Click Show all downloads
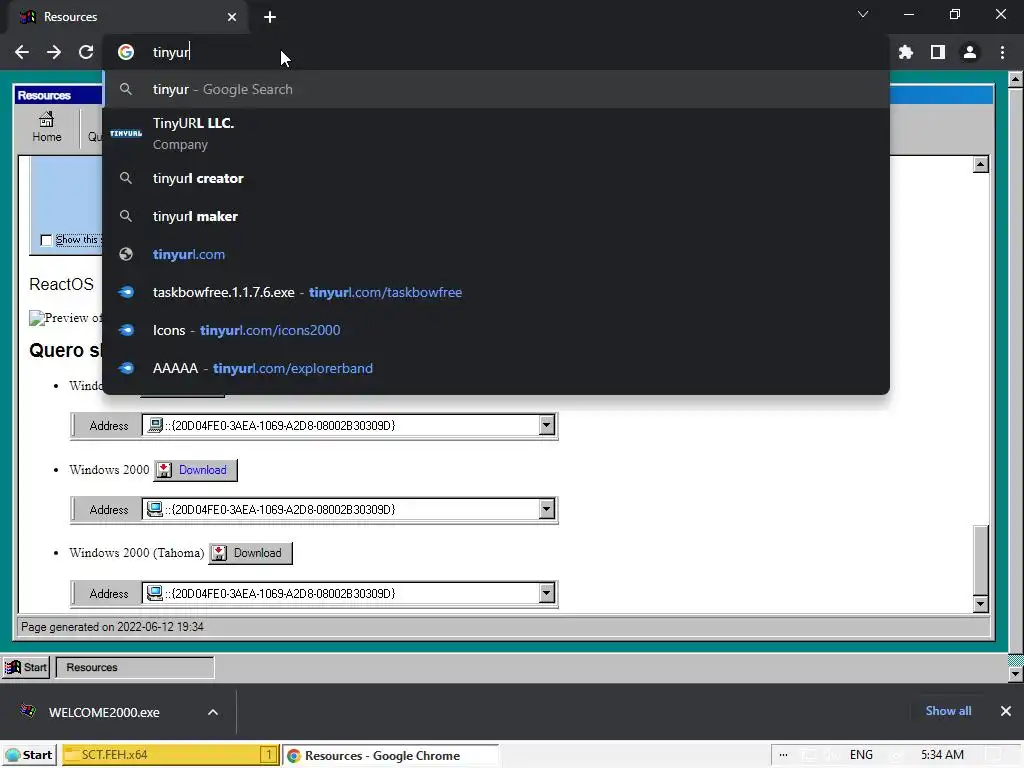1024x768 pixels. [x=948, y=711]
